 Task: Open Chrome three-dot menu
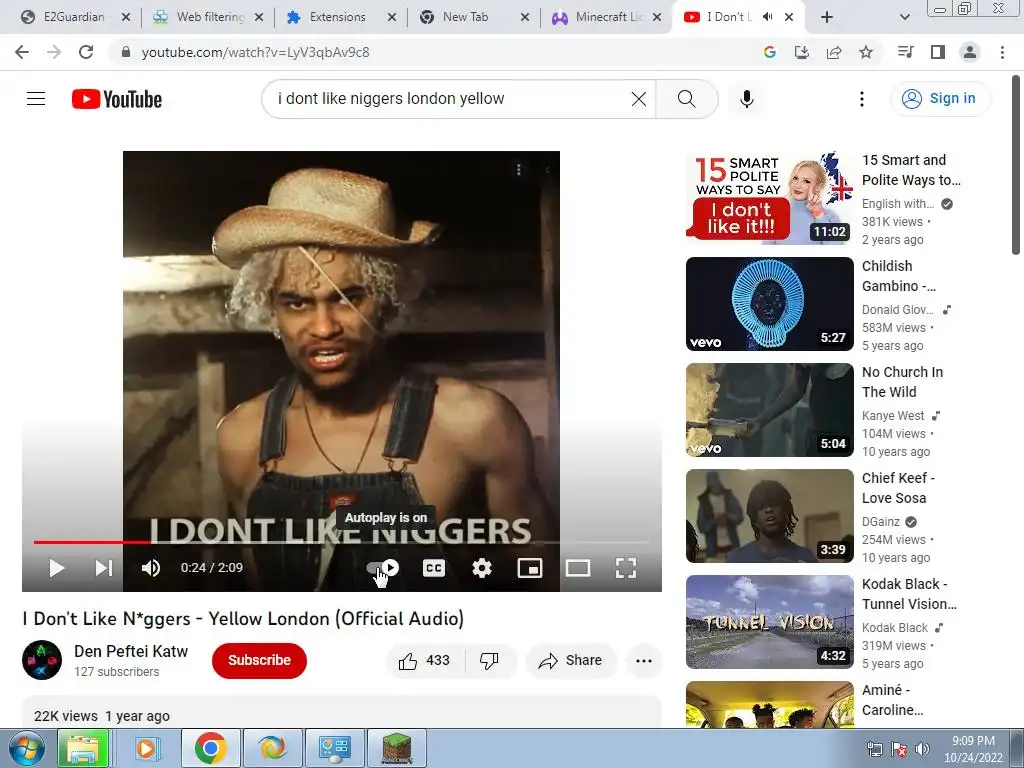click(1002, 52)
